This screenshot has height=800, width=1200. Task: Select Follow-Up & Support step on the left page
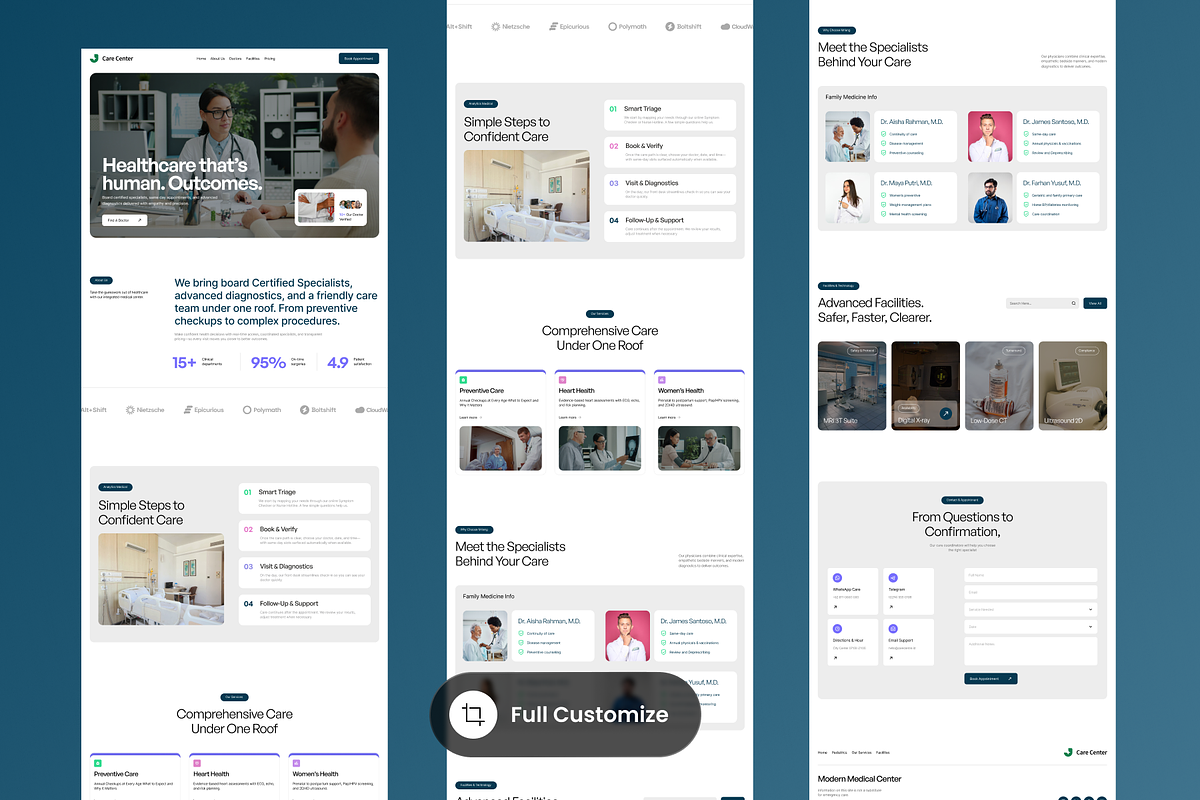tap(304, 610)
